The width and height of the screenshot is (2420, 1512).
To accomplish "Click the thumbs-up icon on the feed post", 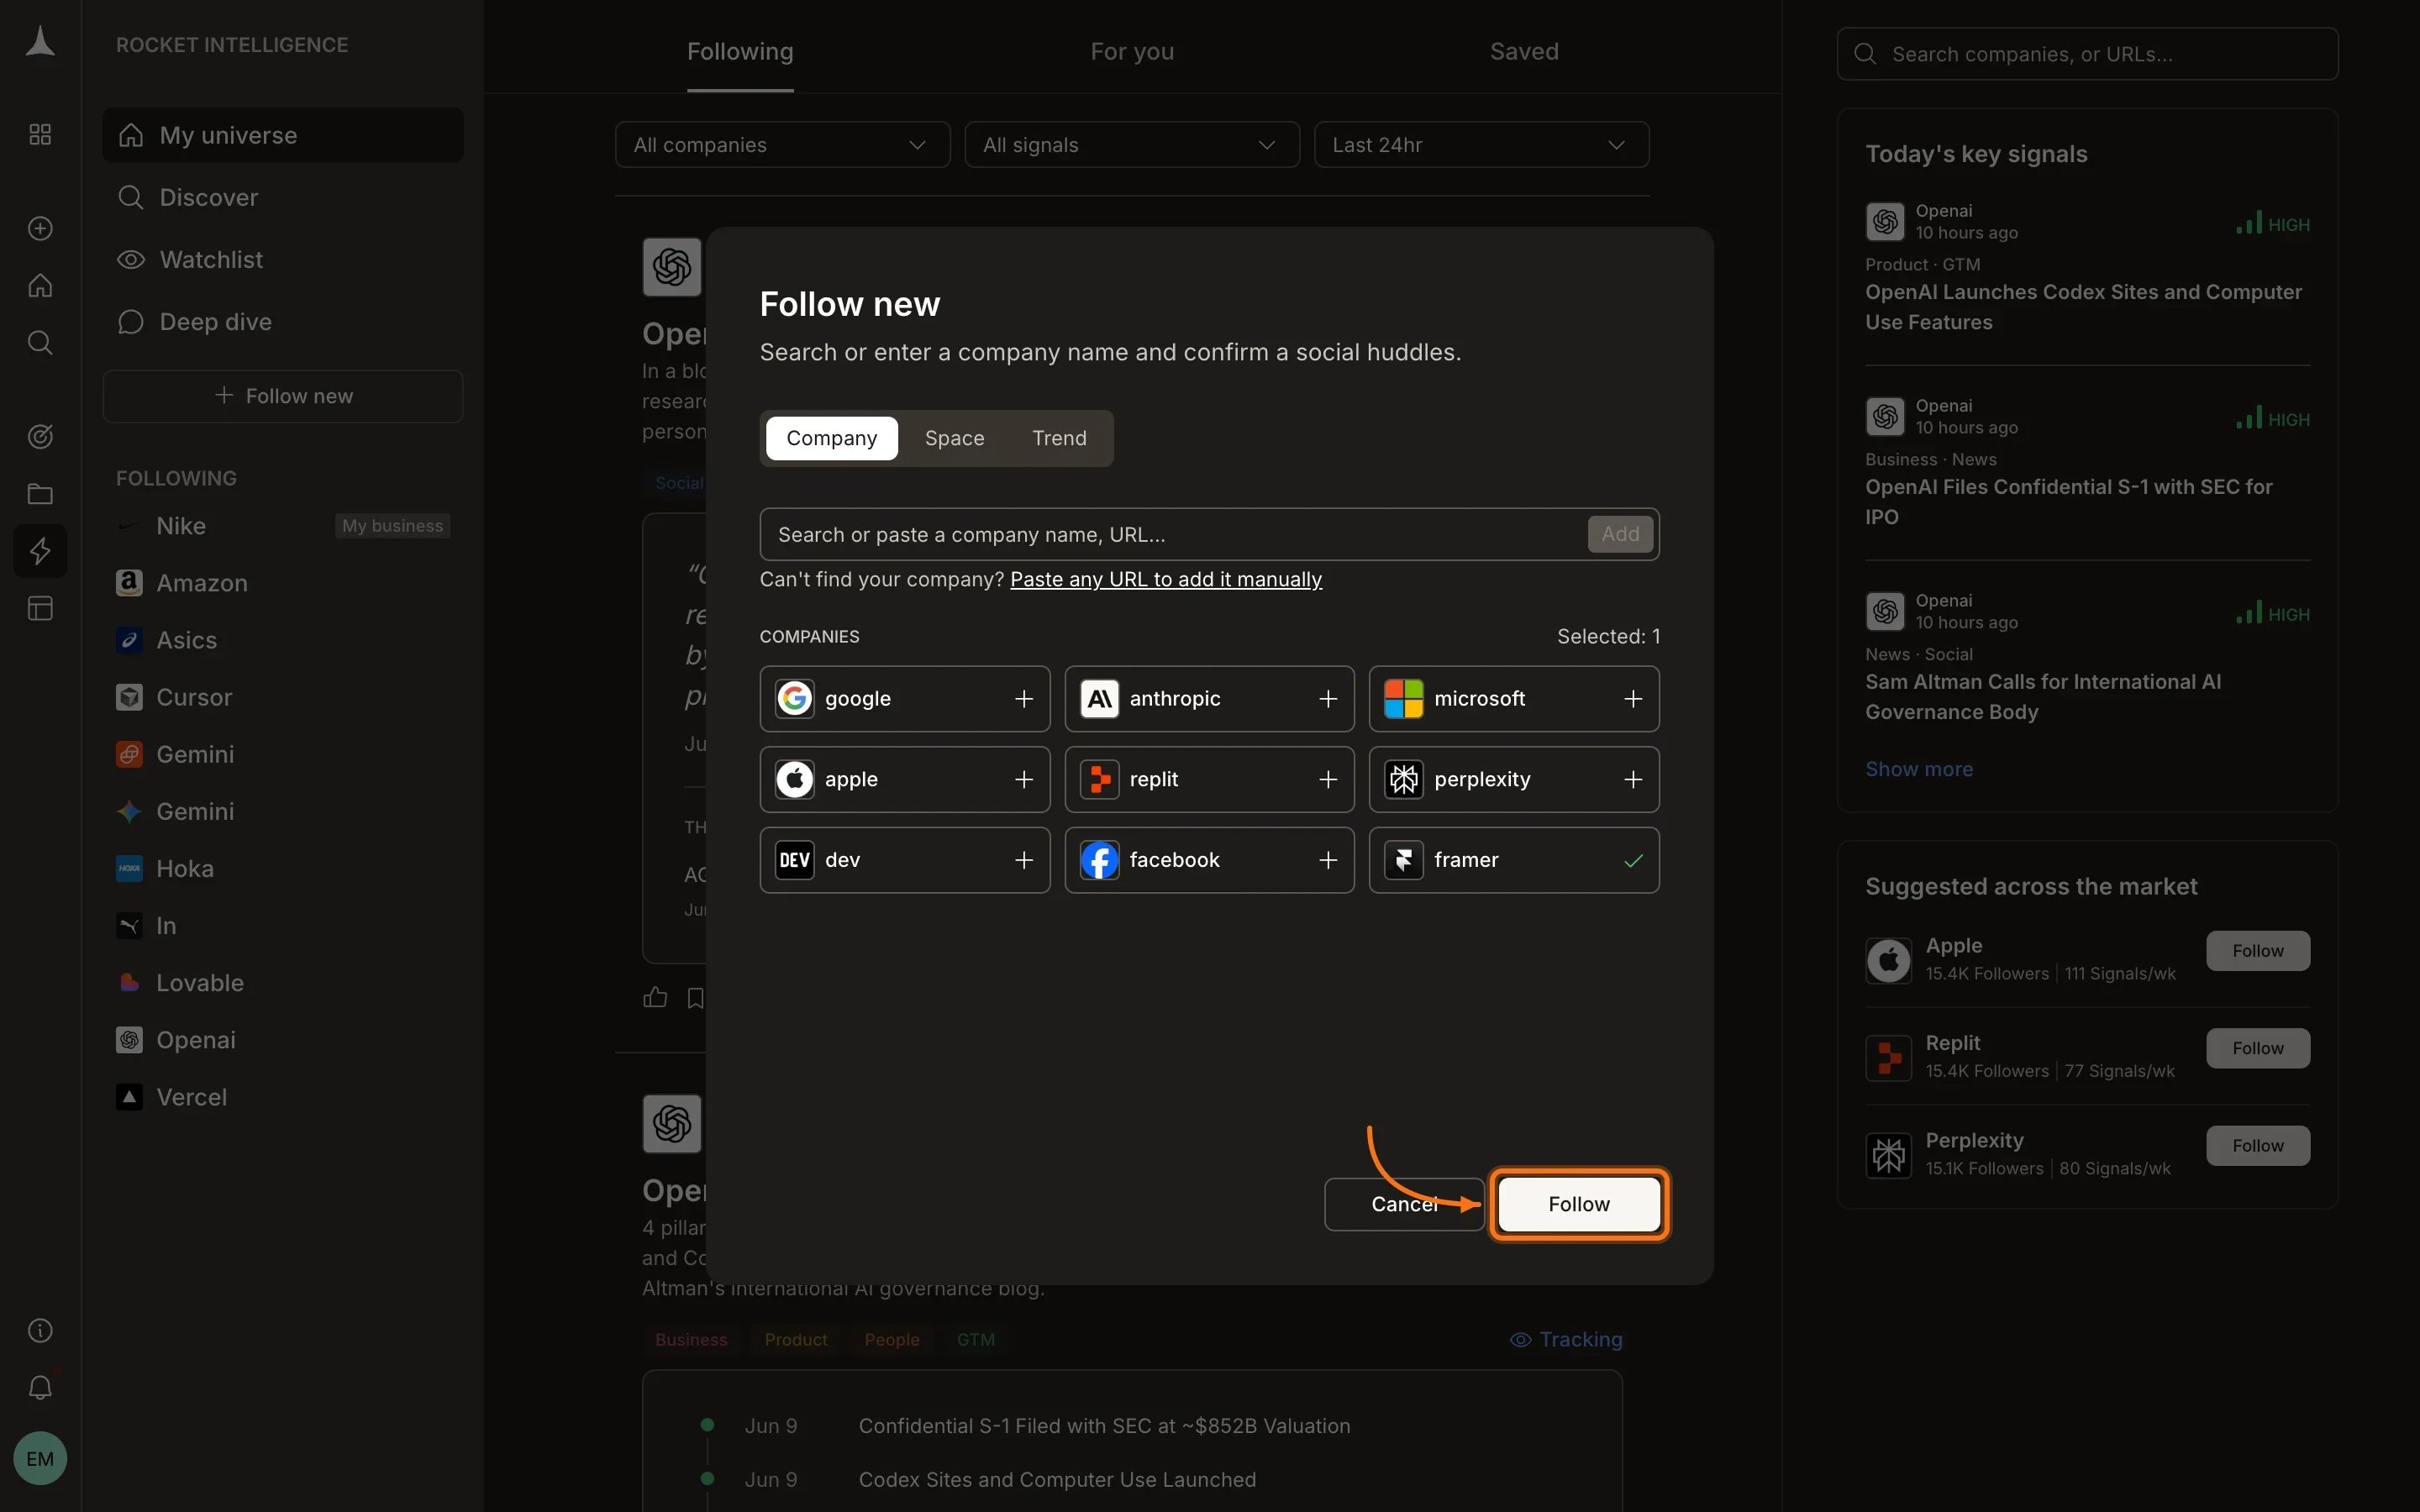I will point(655,997).
